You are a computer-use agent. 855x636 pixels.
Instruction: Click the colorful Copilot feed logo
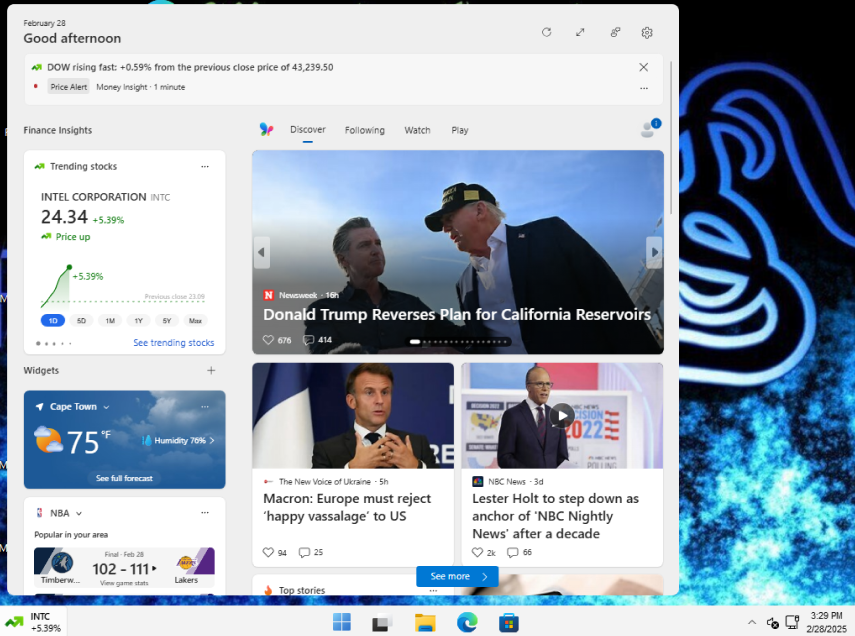pyautogui.click(x=266, y=129)
